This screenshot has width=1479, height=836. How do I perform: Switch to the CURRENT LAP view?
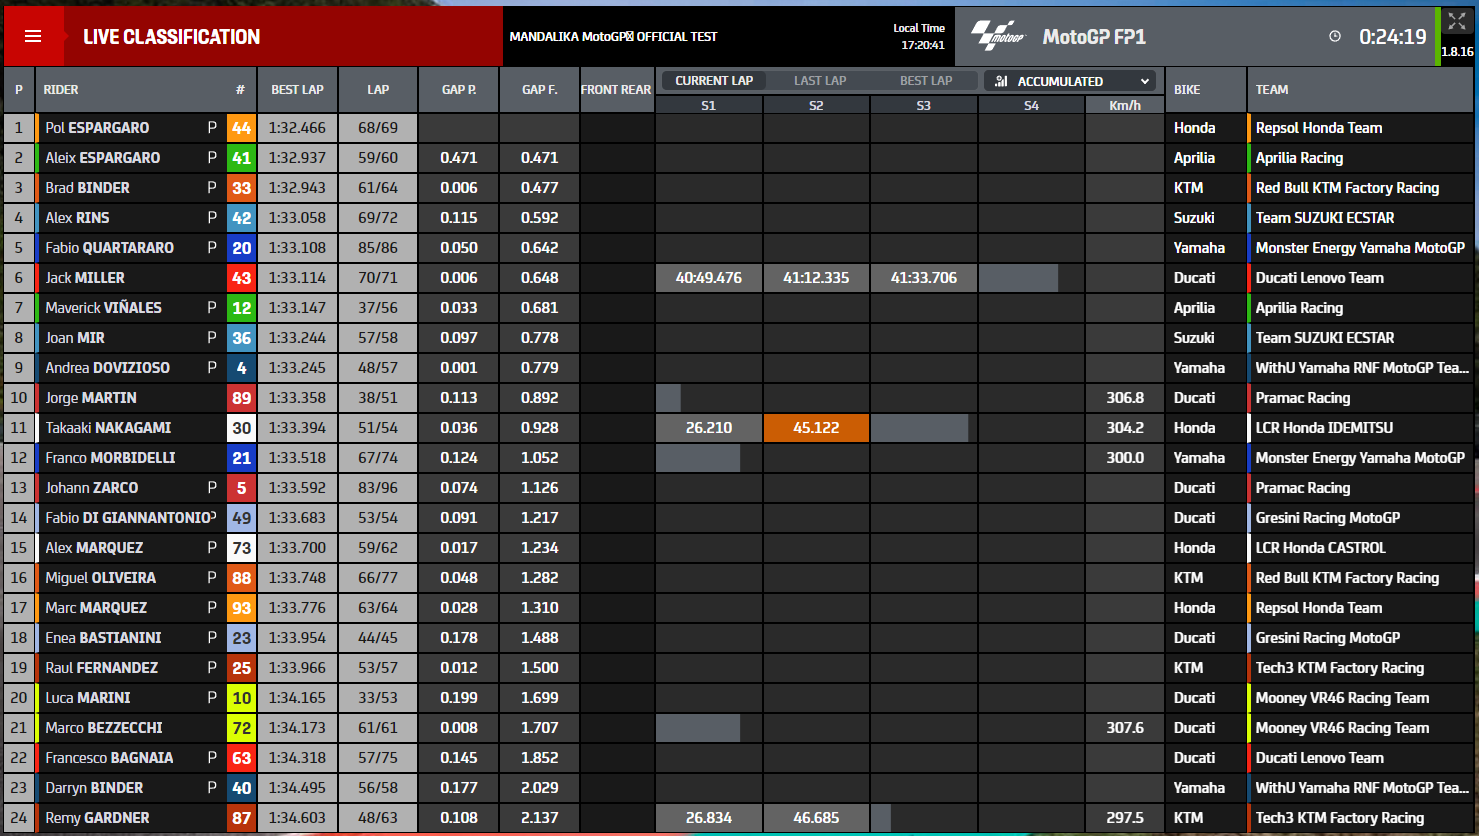(x=713, y=81)
